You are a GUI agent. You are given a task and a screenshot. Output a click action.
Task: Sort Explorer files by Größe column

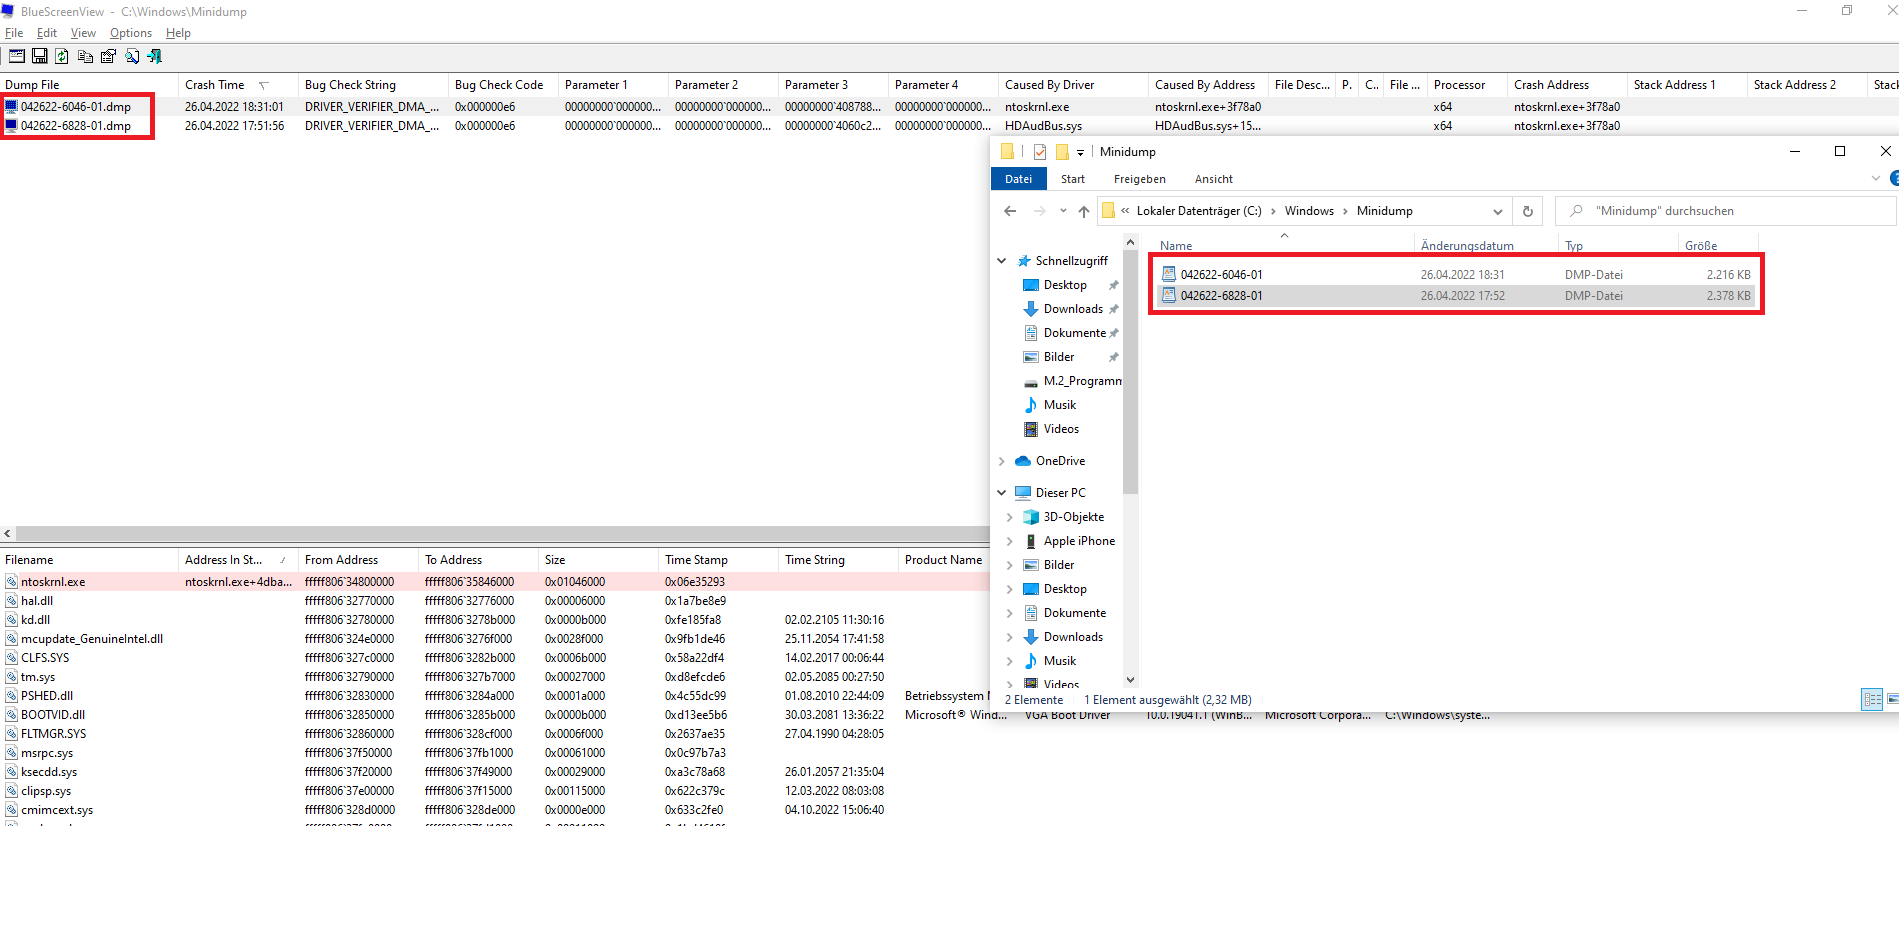coord(1701,246)
